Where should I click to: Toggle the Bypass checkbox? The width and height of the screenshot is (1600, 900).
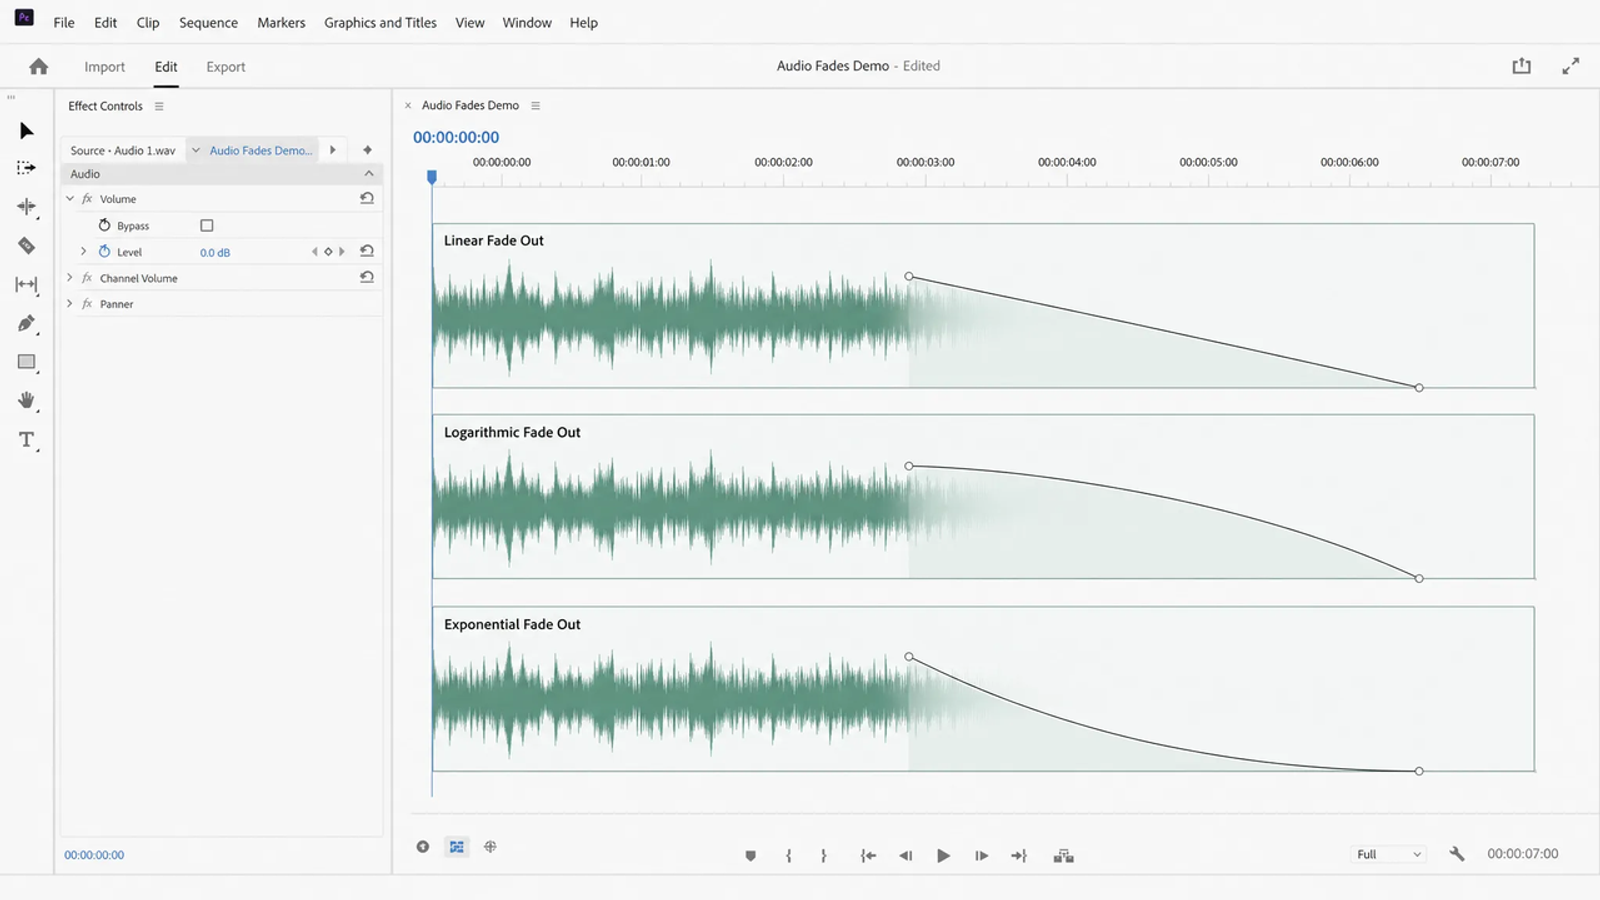[x=207, y=226]
